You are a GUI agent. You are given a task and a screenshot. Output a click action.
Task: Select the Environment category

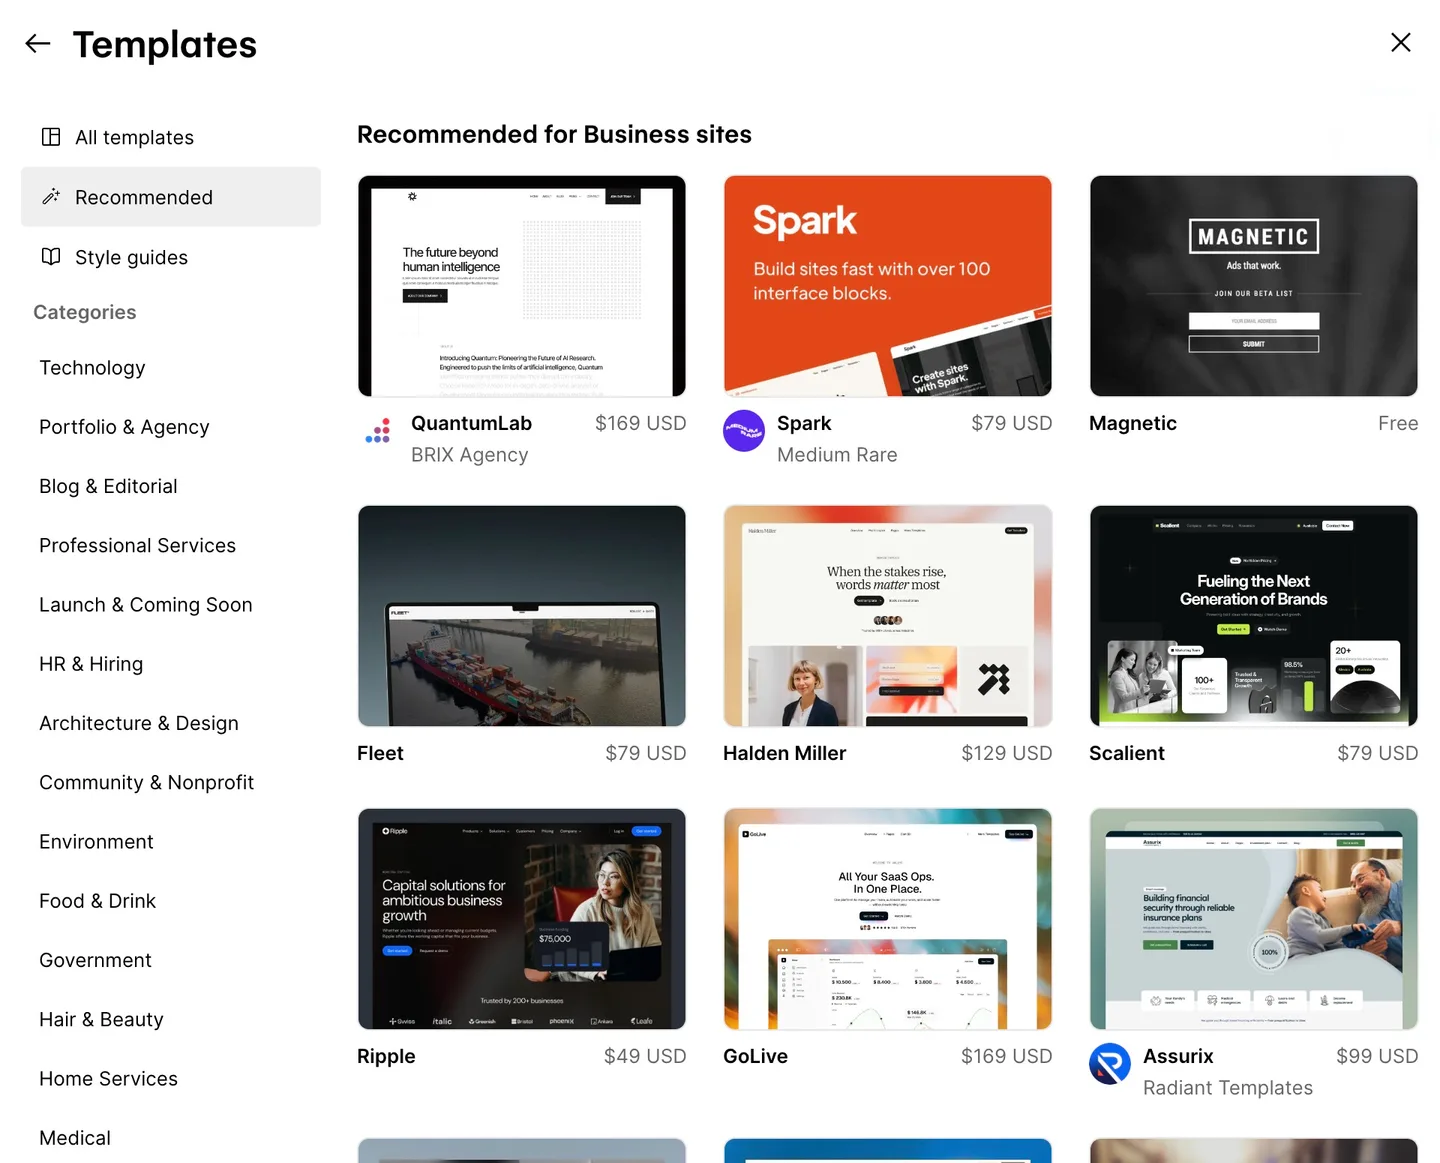[x=96, y=842]
